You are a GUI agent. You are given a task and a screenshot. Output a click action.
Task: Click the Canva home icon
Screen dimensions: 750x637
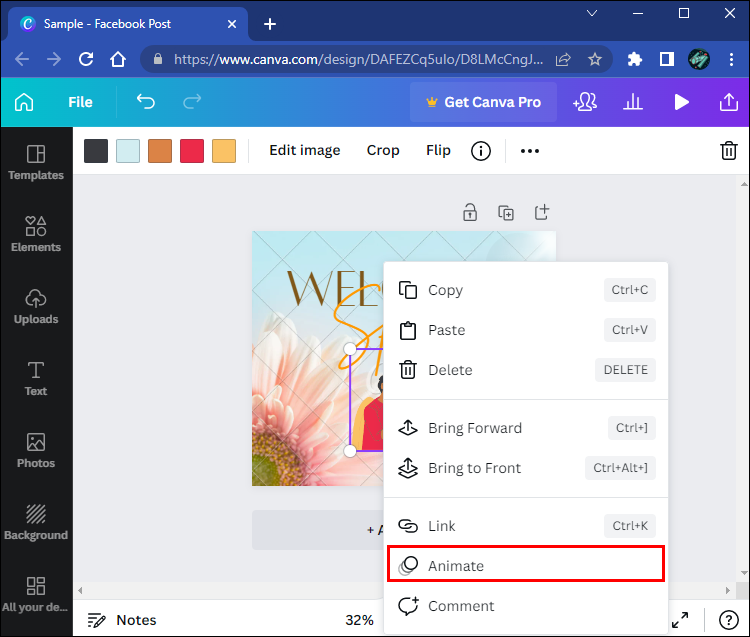[24, 102]
